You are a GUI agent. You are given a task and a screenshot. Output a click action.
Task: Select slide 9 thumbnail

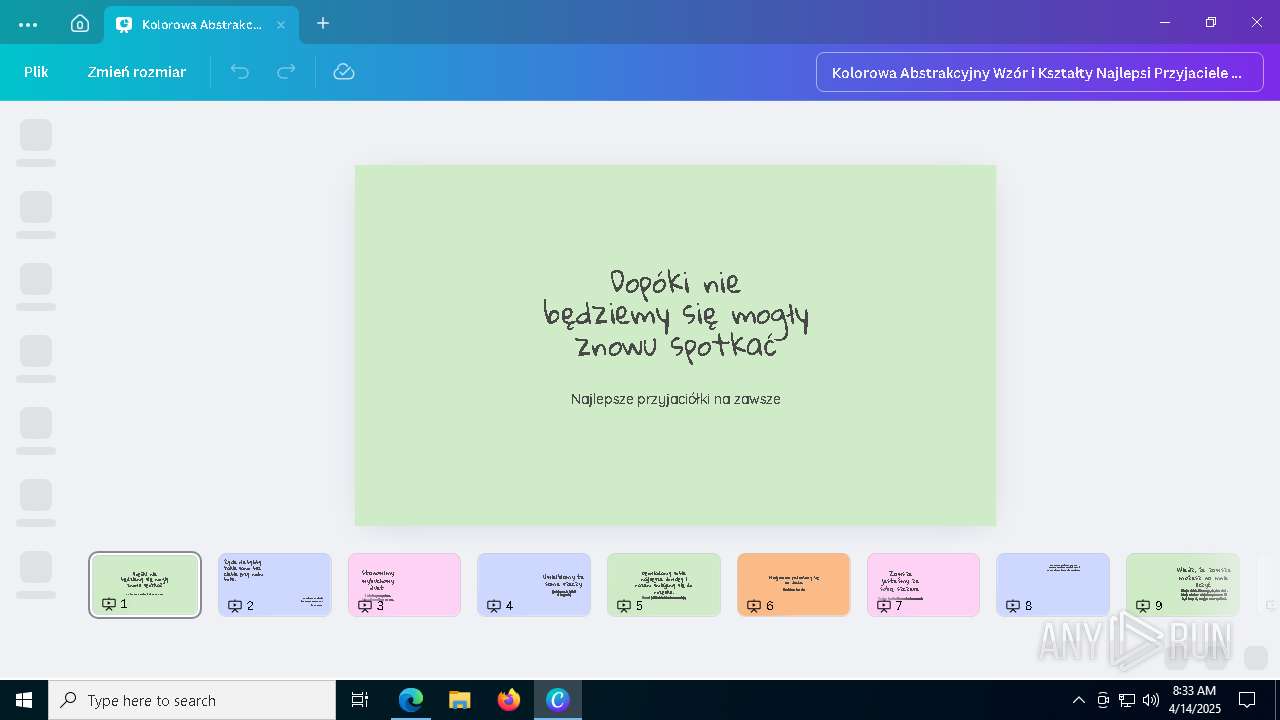[x=1183, y=585]
